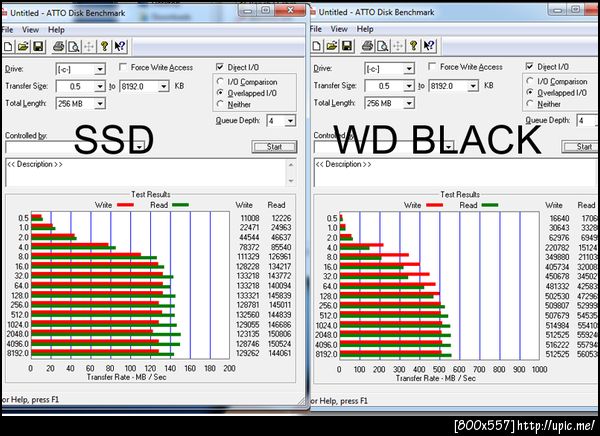Select I/O Comparison radio in left window

(220, 82)
